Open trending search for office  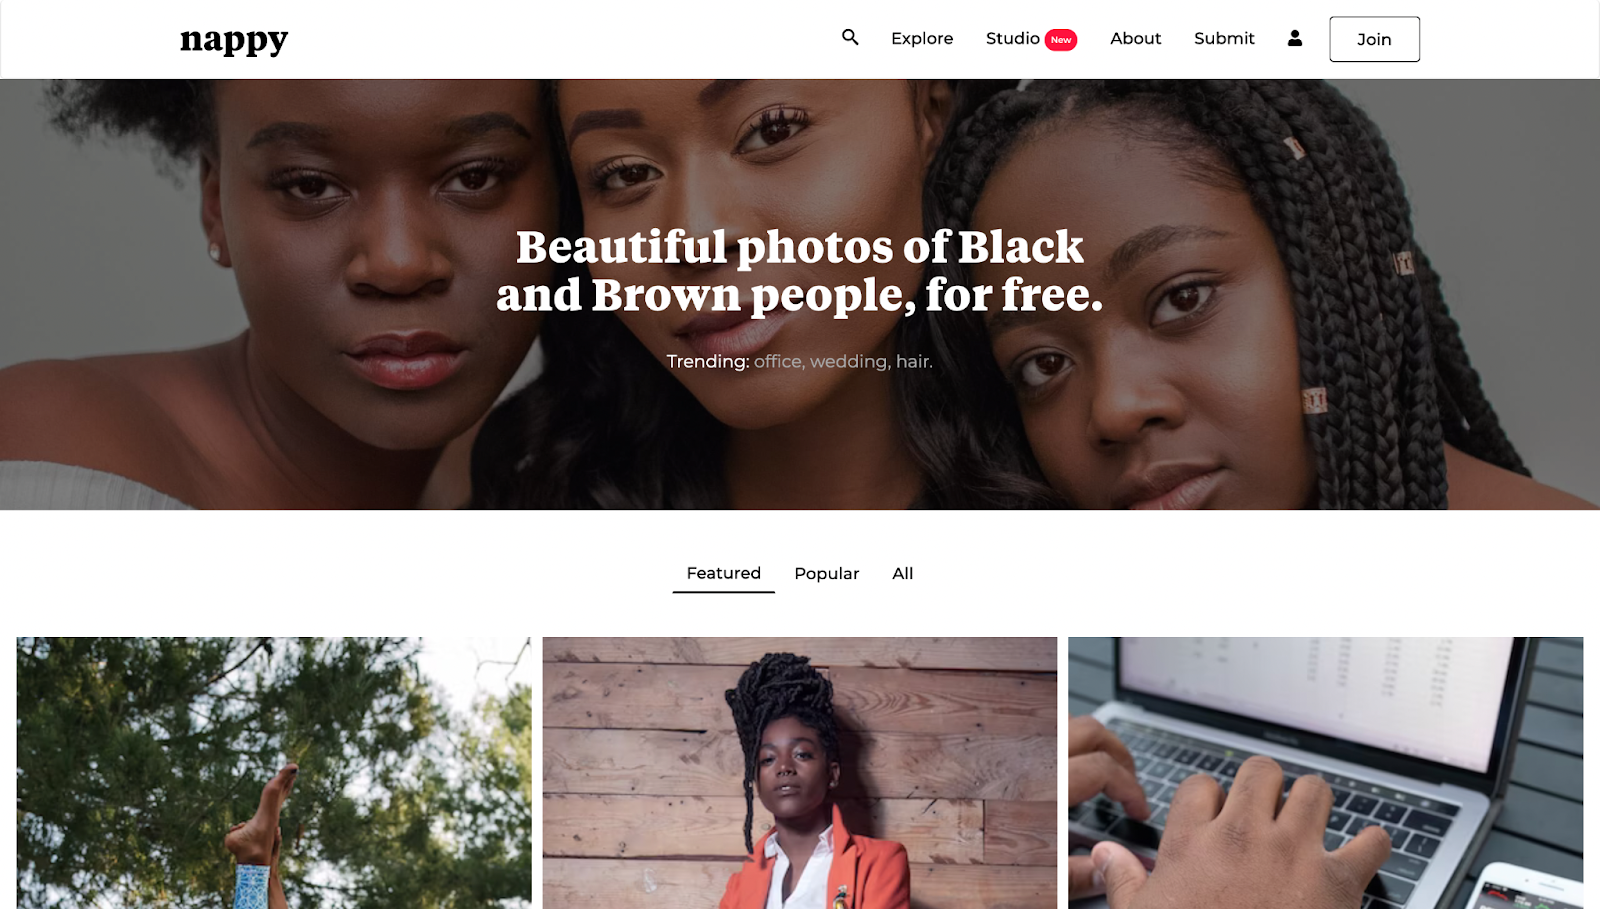click(x=777, y=361)
